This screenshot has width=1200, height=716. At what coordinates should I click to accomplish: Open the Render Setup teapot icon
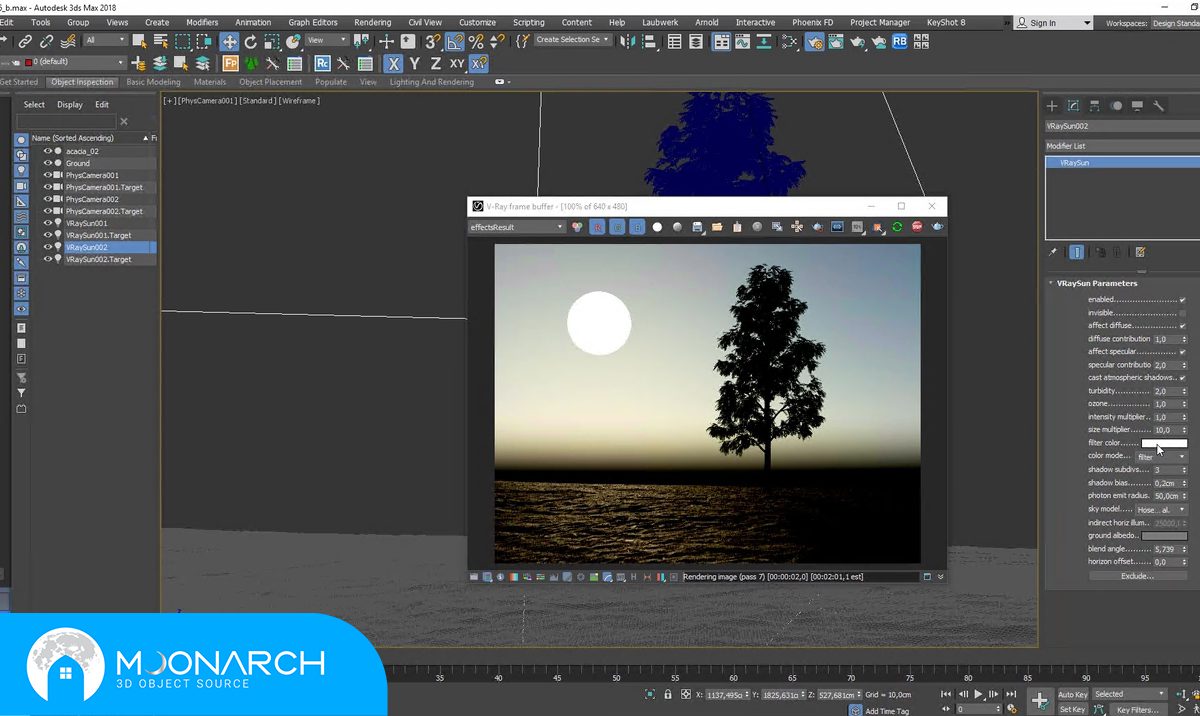click(x=815, y=41)
